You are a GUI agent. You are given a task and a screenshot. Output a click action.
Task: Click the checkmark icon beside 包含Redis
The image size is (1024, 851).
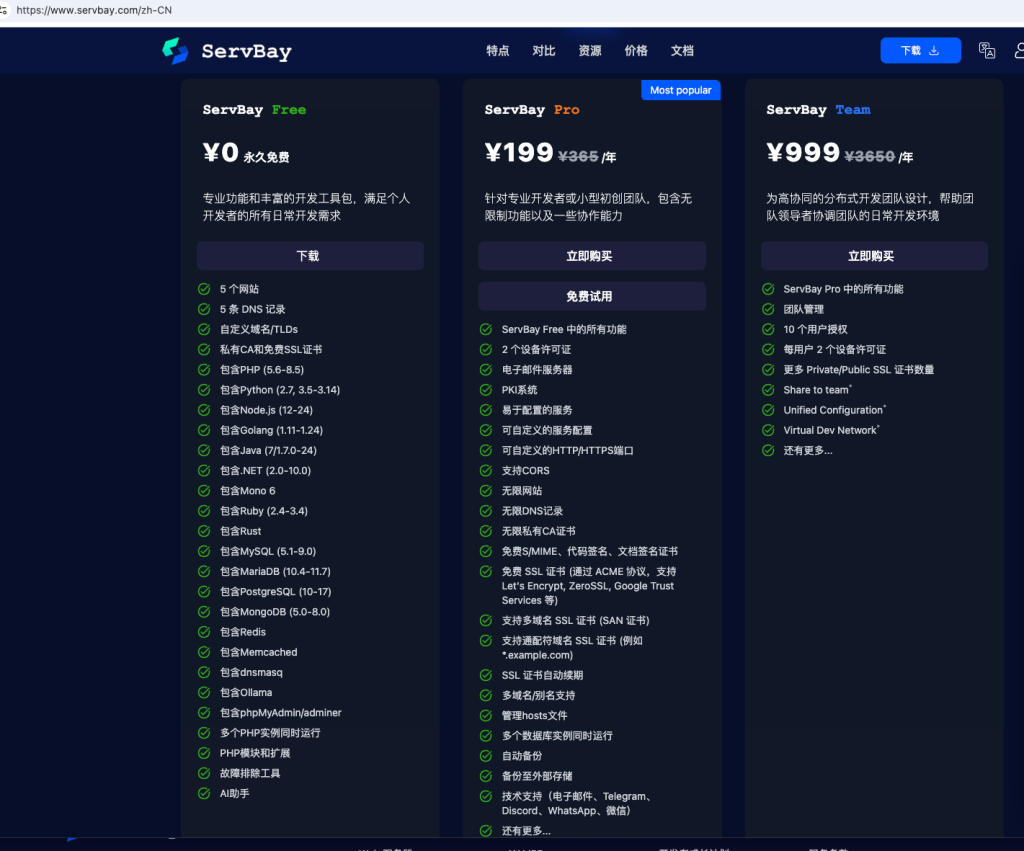pos(204,632)
